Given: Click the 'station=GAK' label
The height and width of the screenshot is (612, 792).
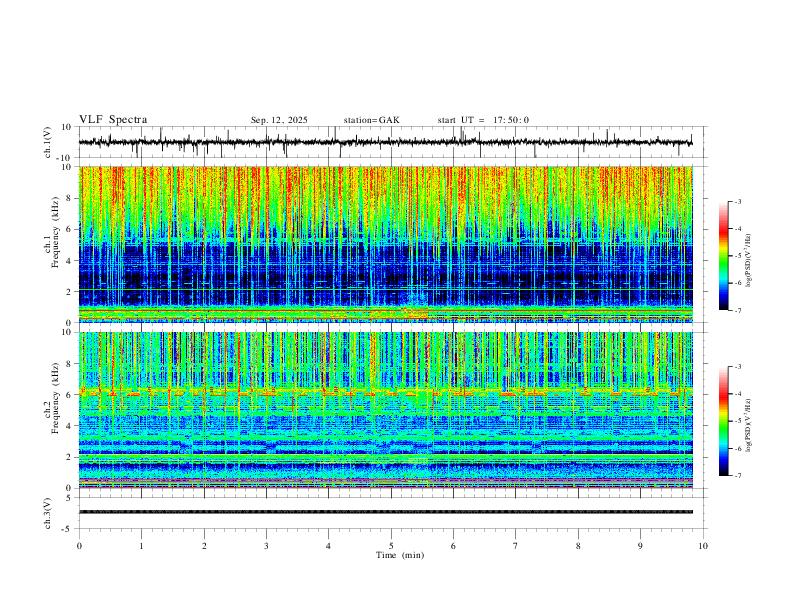Looking at the screenshot, I should (371, 120).
